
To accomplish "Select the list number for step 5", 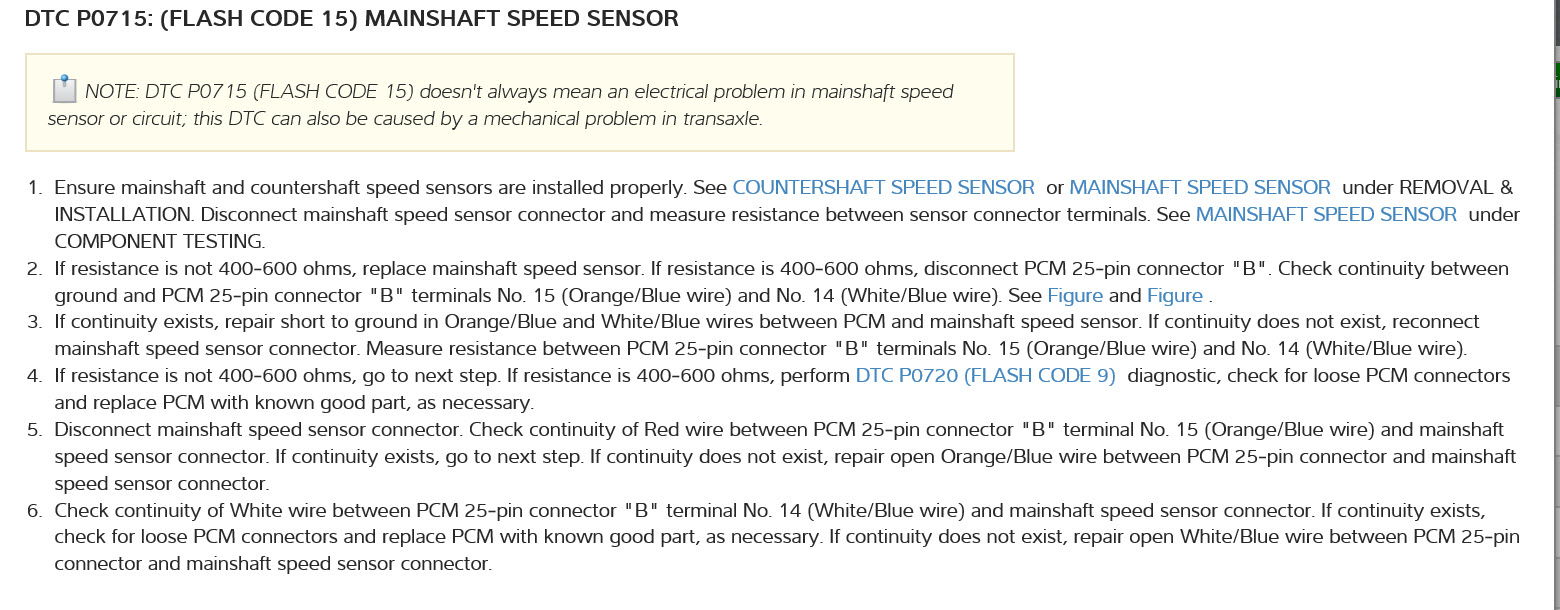I will point(34,430).
